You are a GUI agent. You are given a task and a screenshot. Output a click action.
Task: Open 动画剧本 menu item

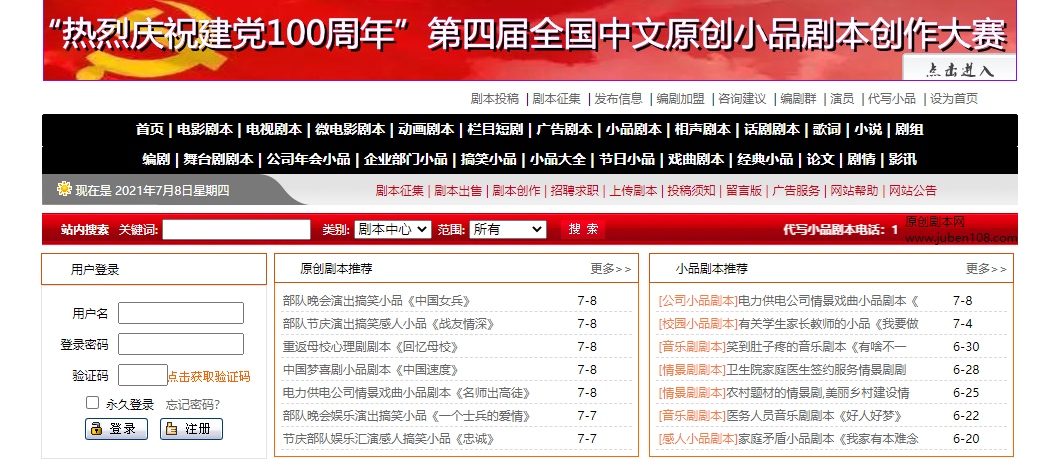(426, 129)
